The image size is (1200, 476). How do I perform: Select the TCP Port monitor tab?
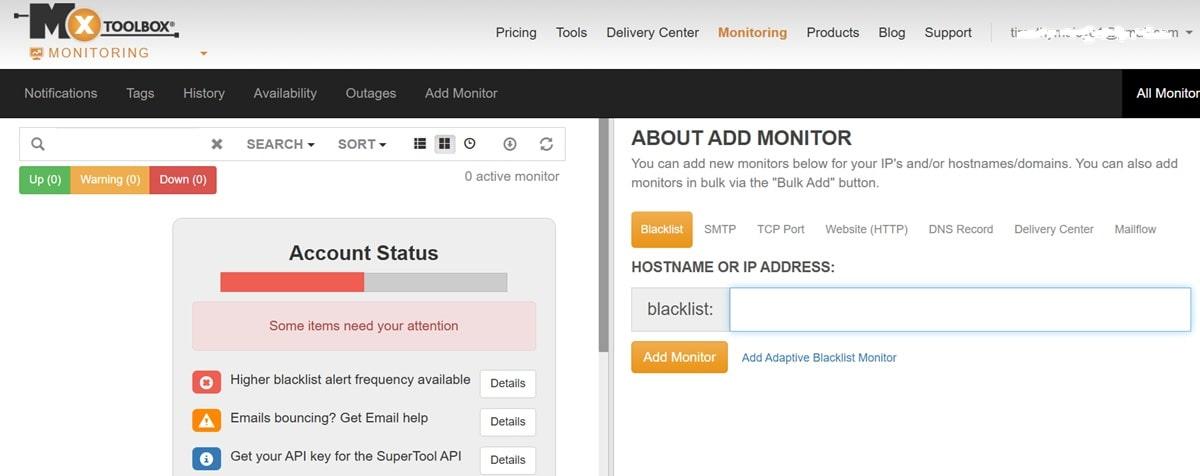(781, 229)
